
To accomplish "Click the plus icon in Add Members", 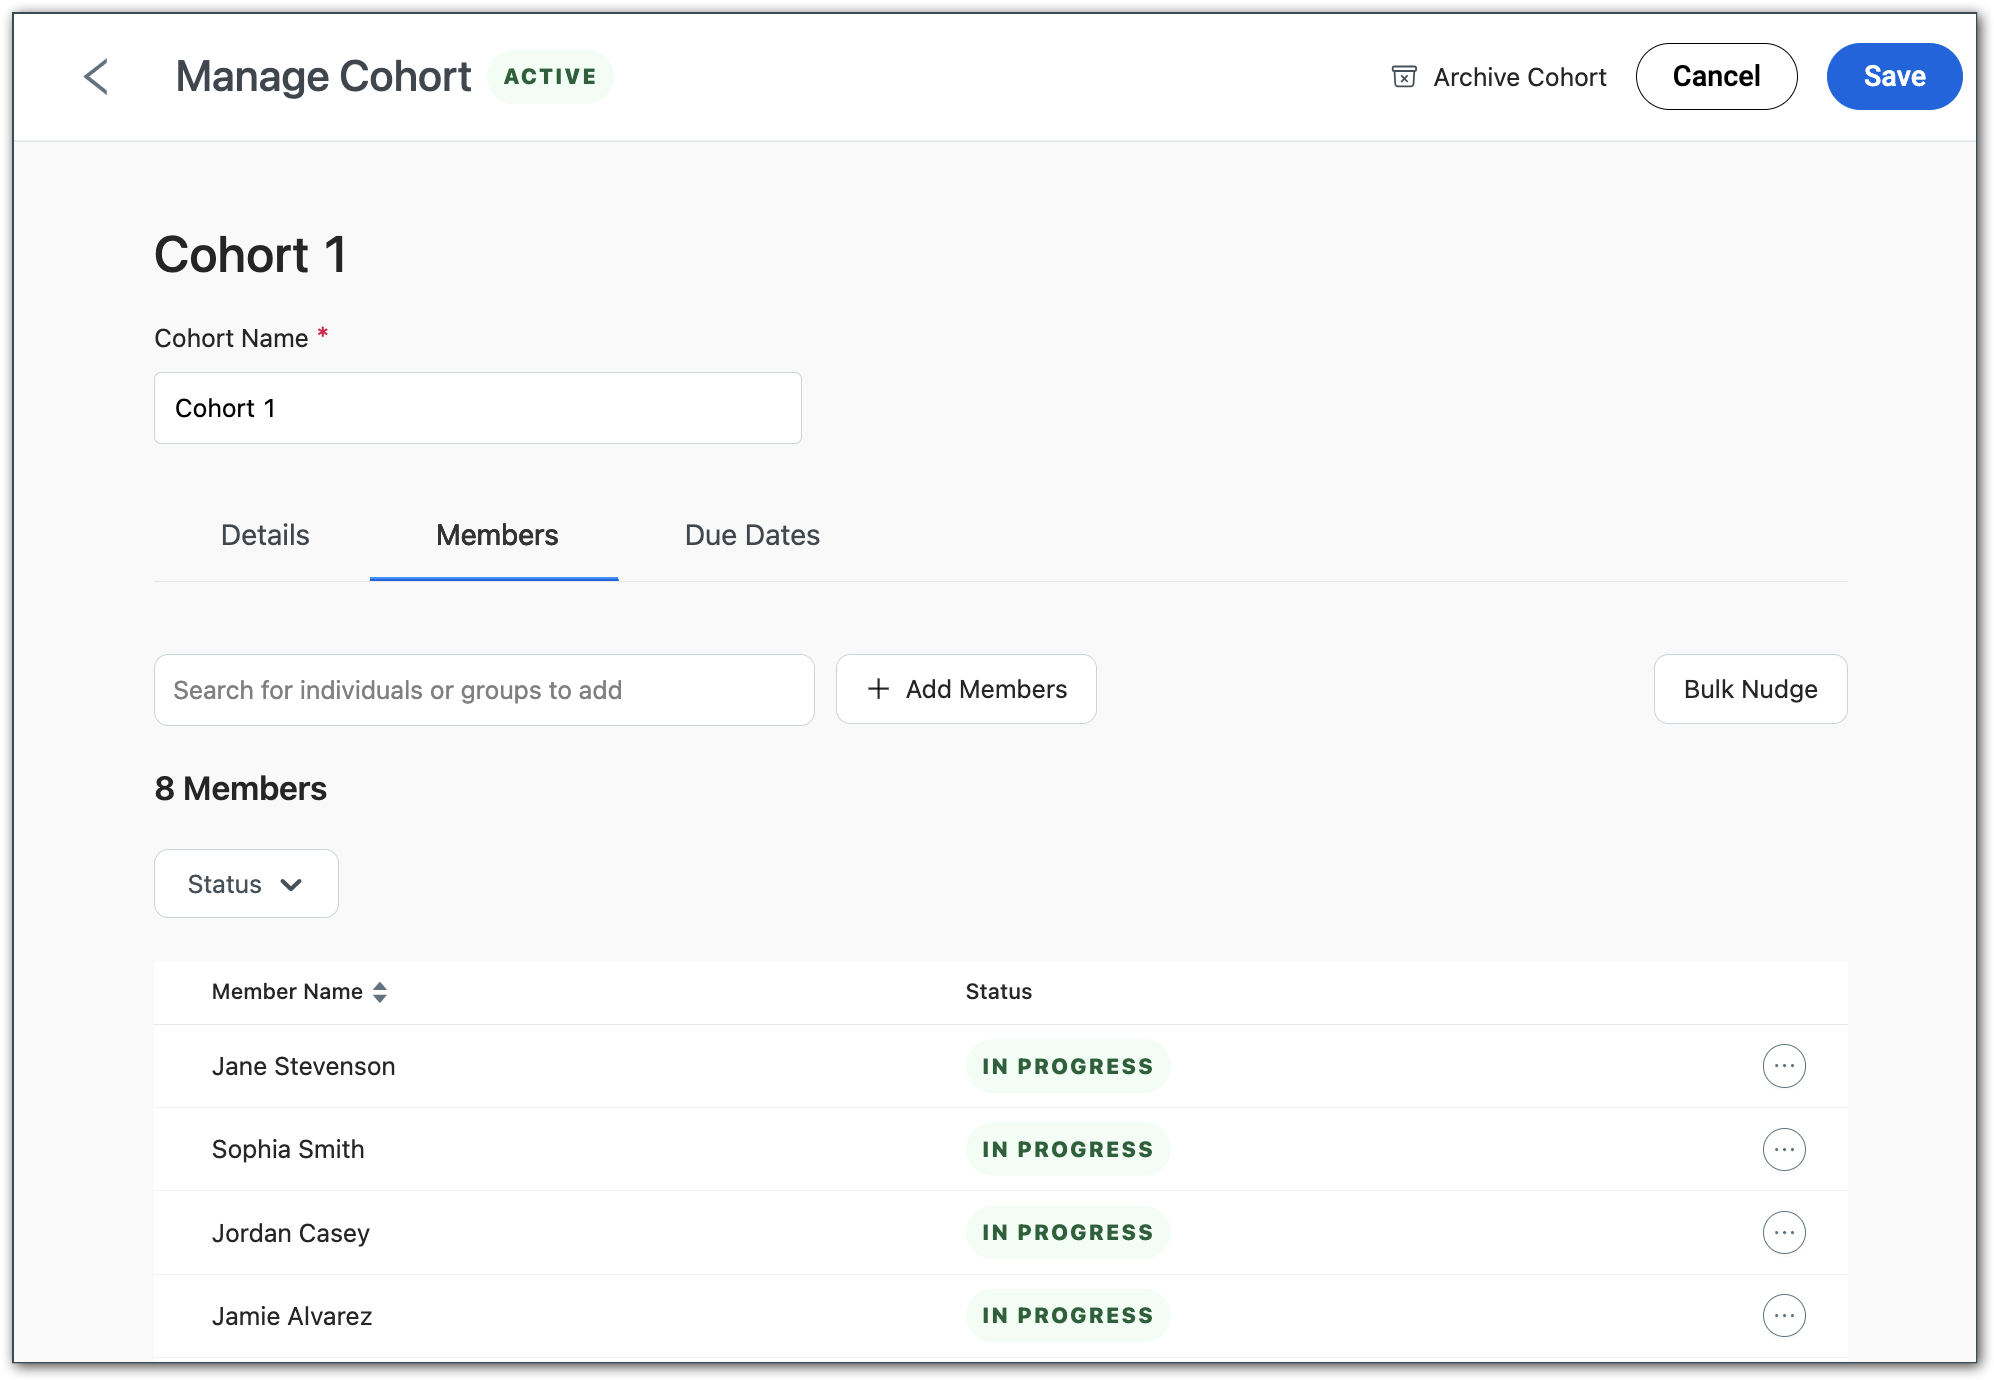I will tap(878, 689).
